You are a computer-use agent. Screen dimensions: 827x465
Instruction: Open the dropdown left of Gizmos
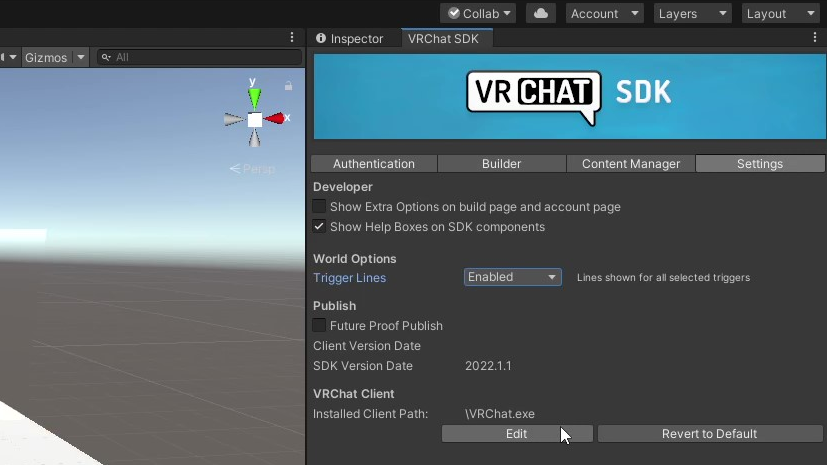tap(9, 57)
